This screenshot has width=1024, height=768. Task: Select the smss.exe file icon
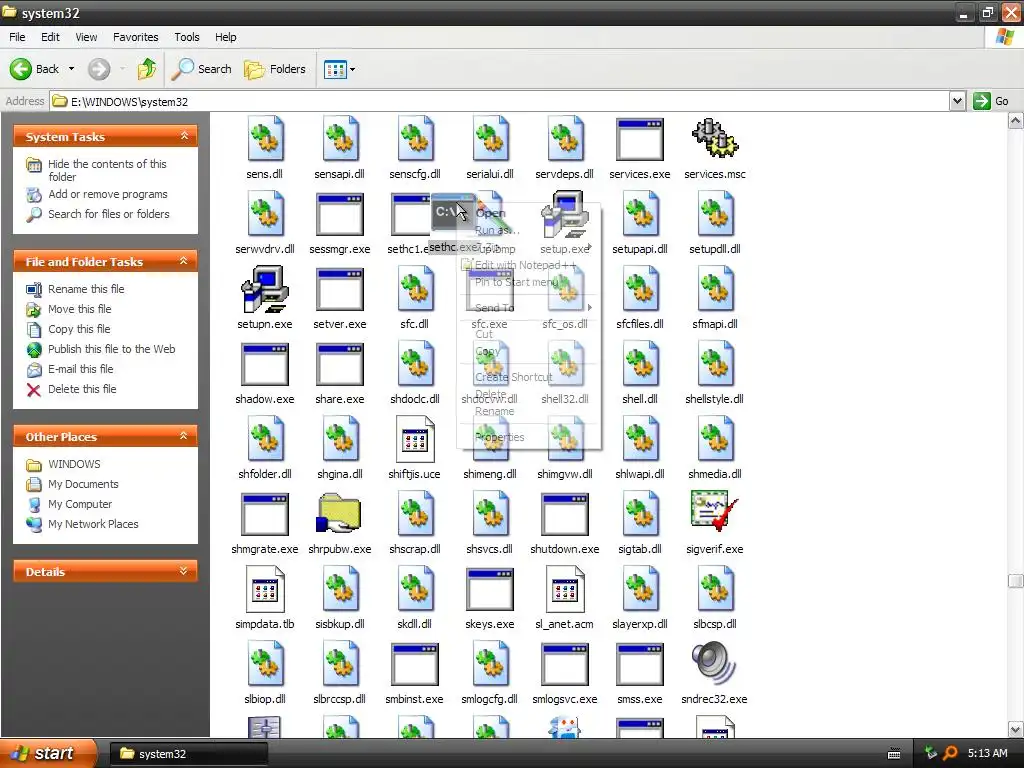pyautogui.click(x=639, y=664)
